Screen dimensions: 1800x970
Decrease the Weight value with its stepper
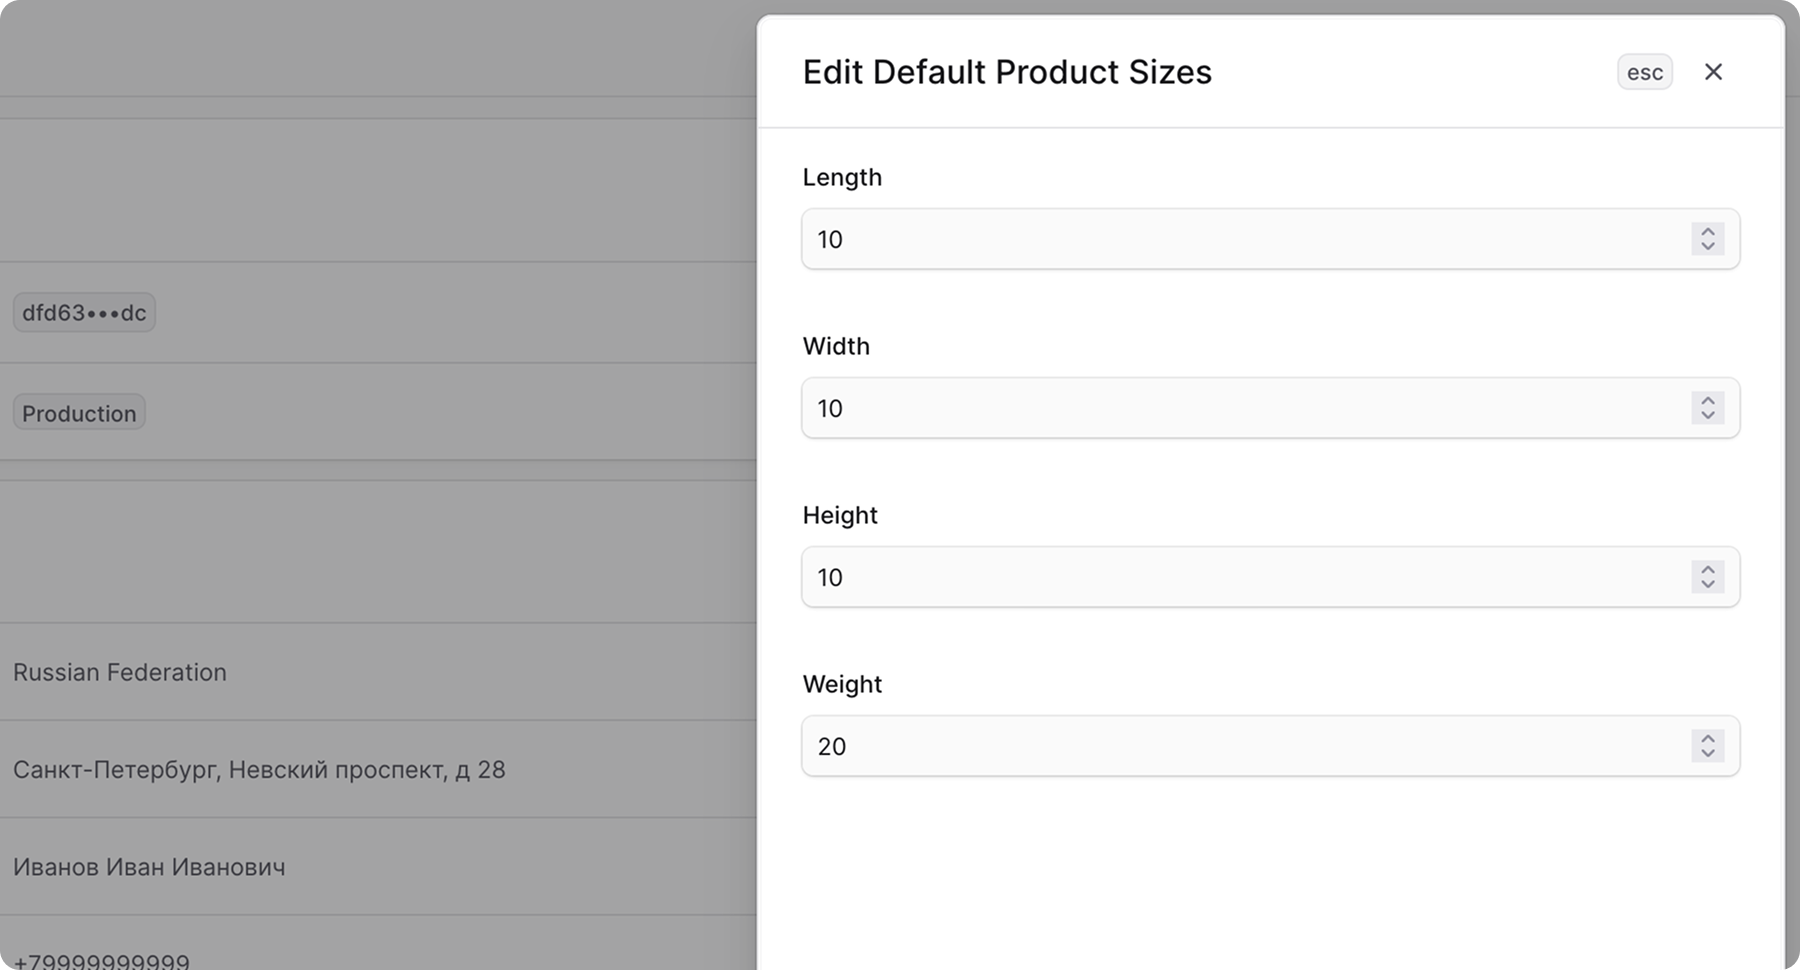[x=1708, y=754]
